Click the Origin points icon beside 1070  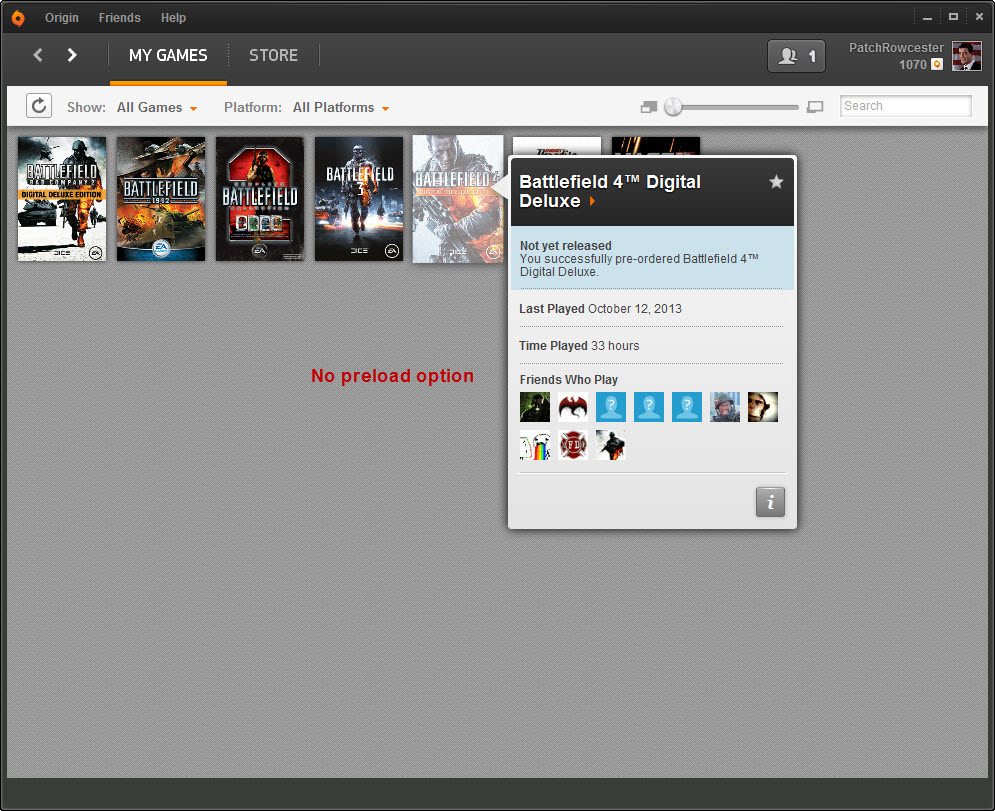tap(937, 64)
